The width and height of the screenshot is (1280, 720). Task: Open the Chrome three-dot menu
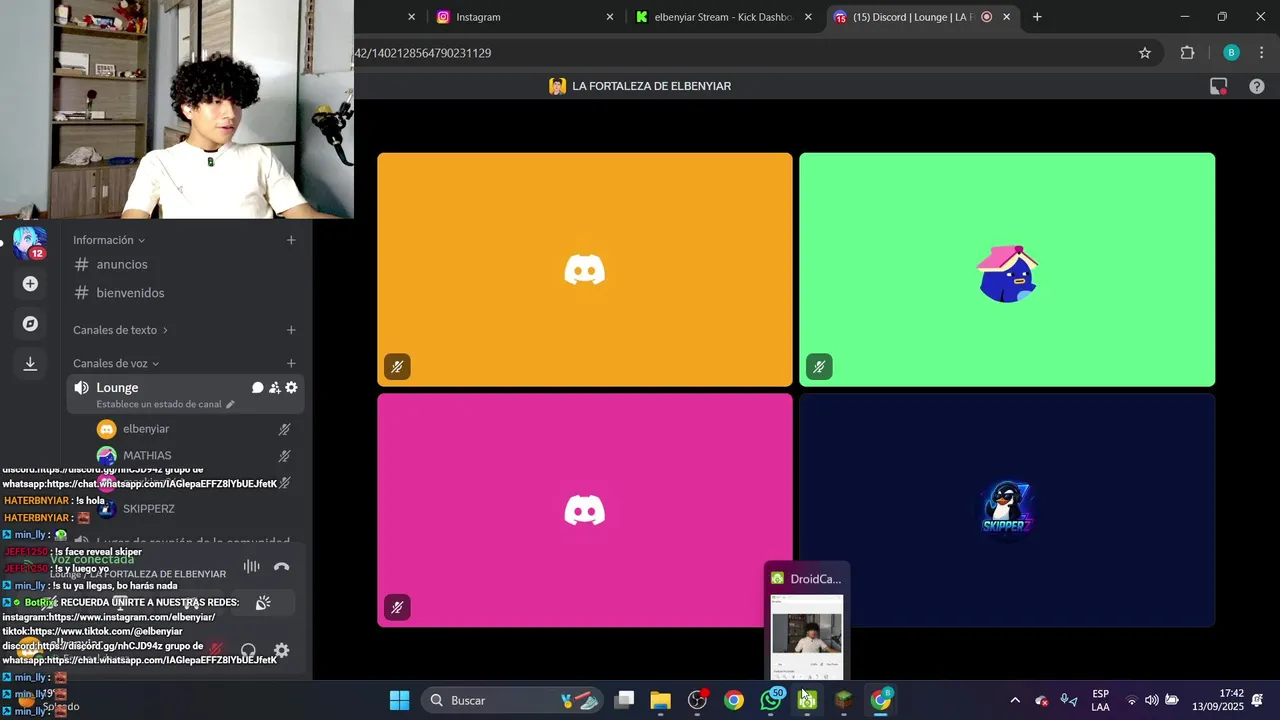tap(1261, 53)
